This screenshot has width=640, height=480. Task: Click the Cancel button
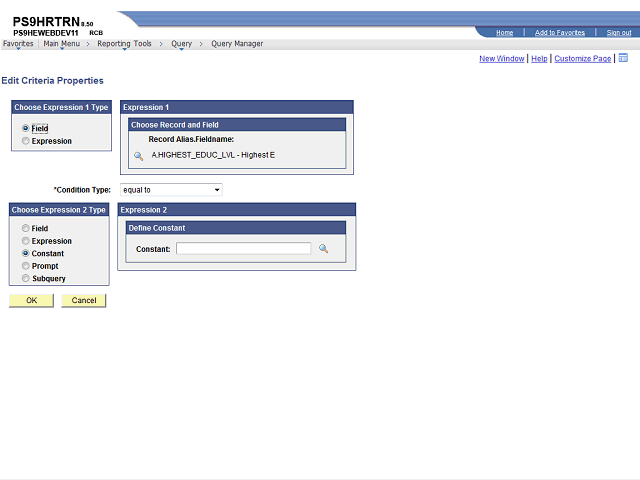(84, 300)
